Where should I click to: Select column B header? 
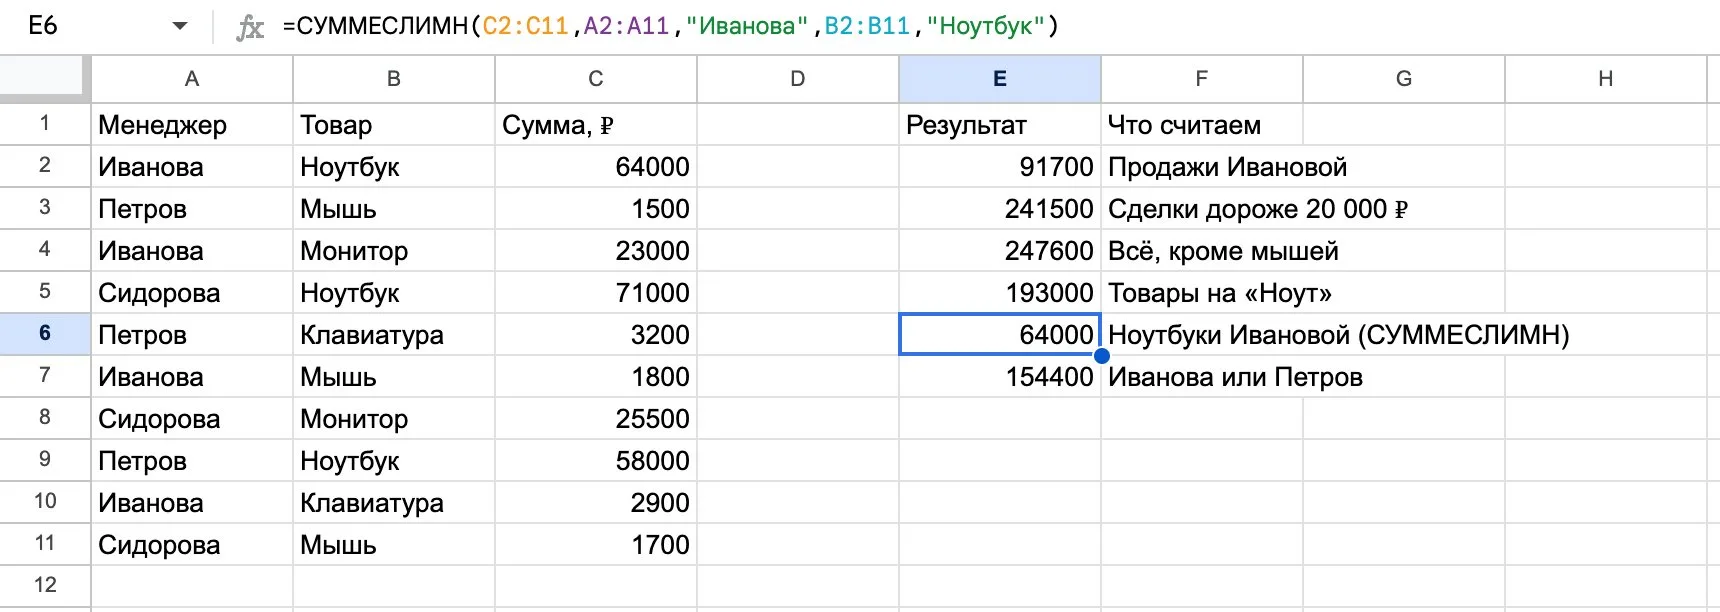pyautogui.click(x=394, y=79)
